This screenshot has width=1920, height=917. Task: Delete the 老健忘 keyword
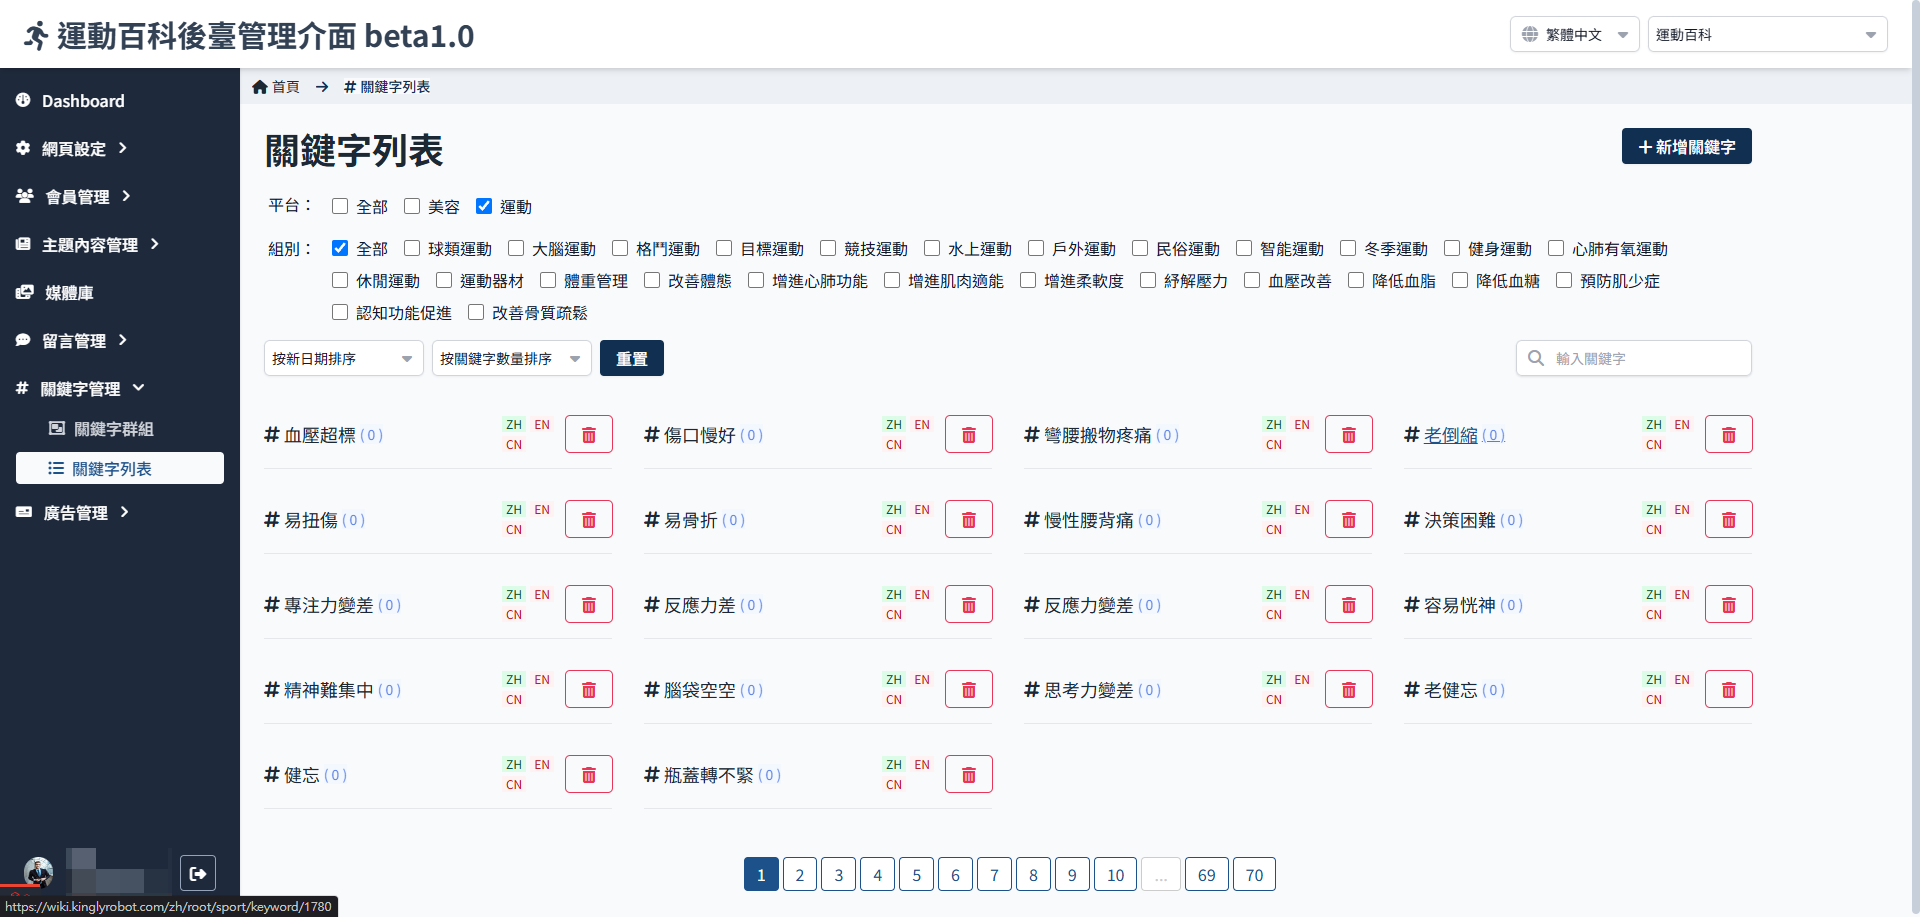tap(1729, 690)
